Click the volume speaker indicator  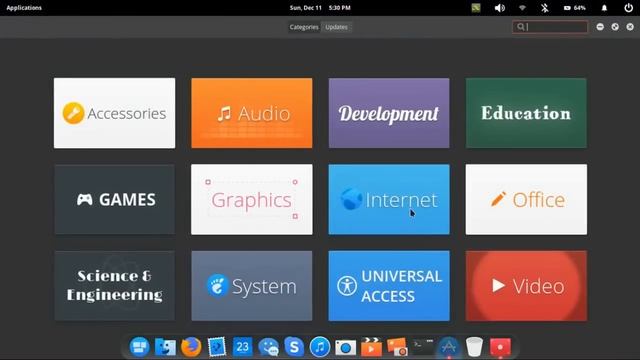coord(500,8)
